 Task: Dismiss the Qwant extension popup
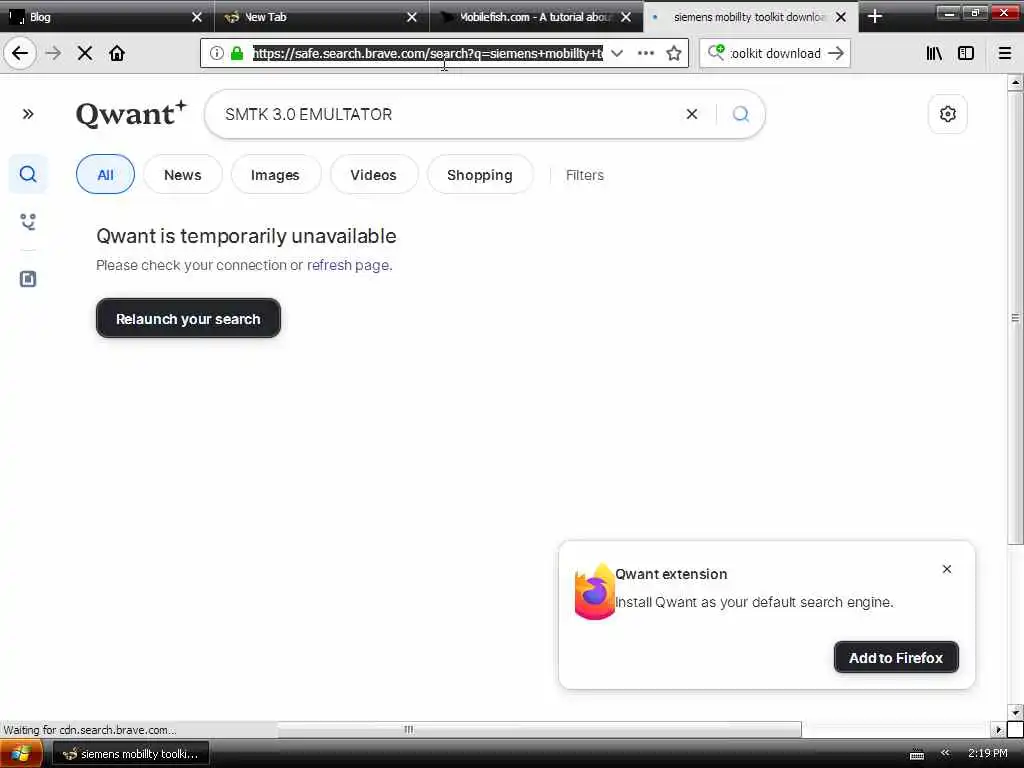[x=947, y=569]
